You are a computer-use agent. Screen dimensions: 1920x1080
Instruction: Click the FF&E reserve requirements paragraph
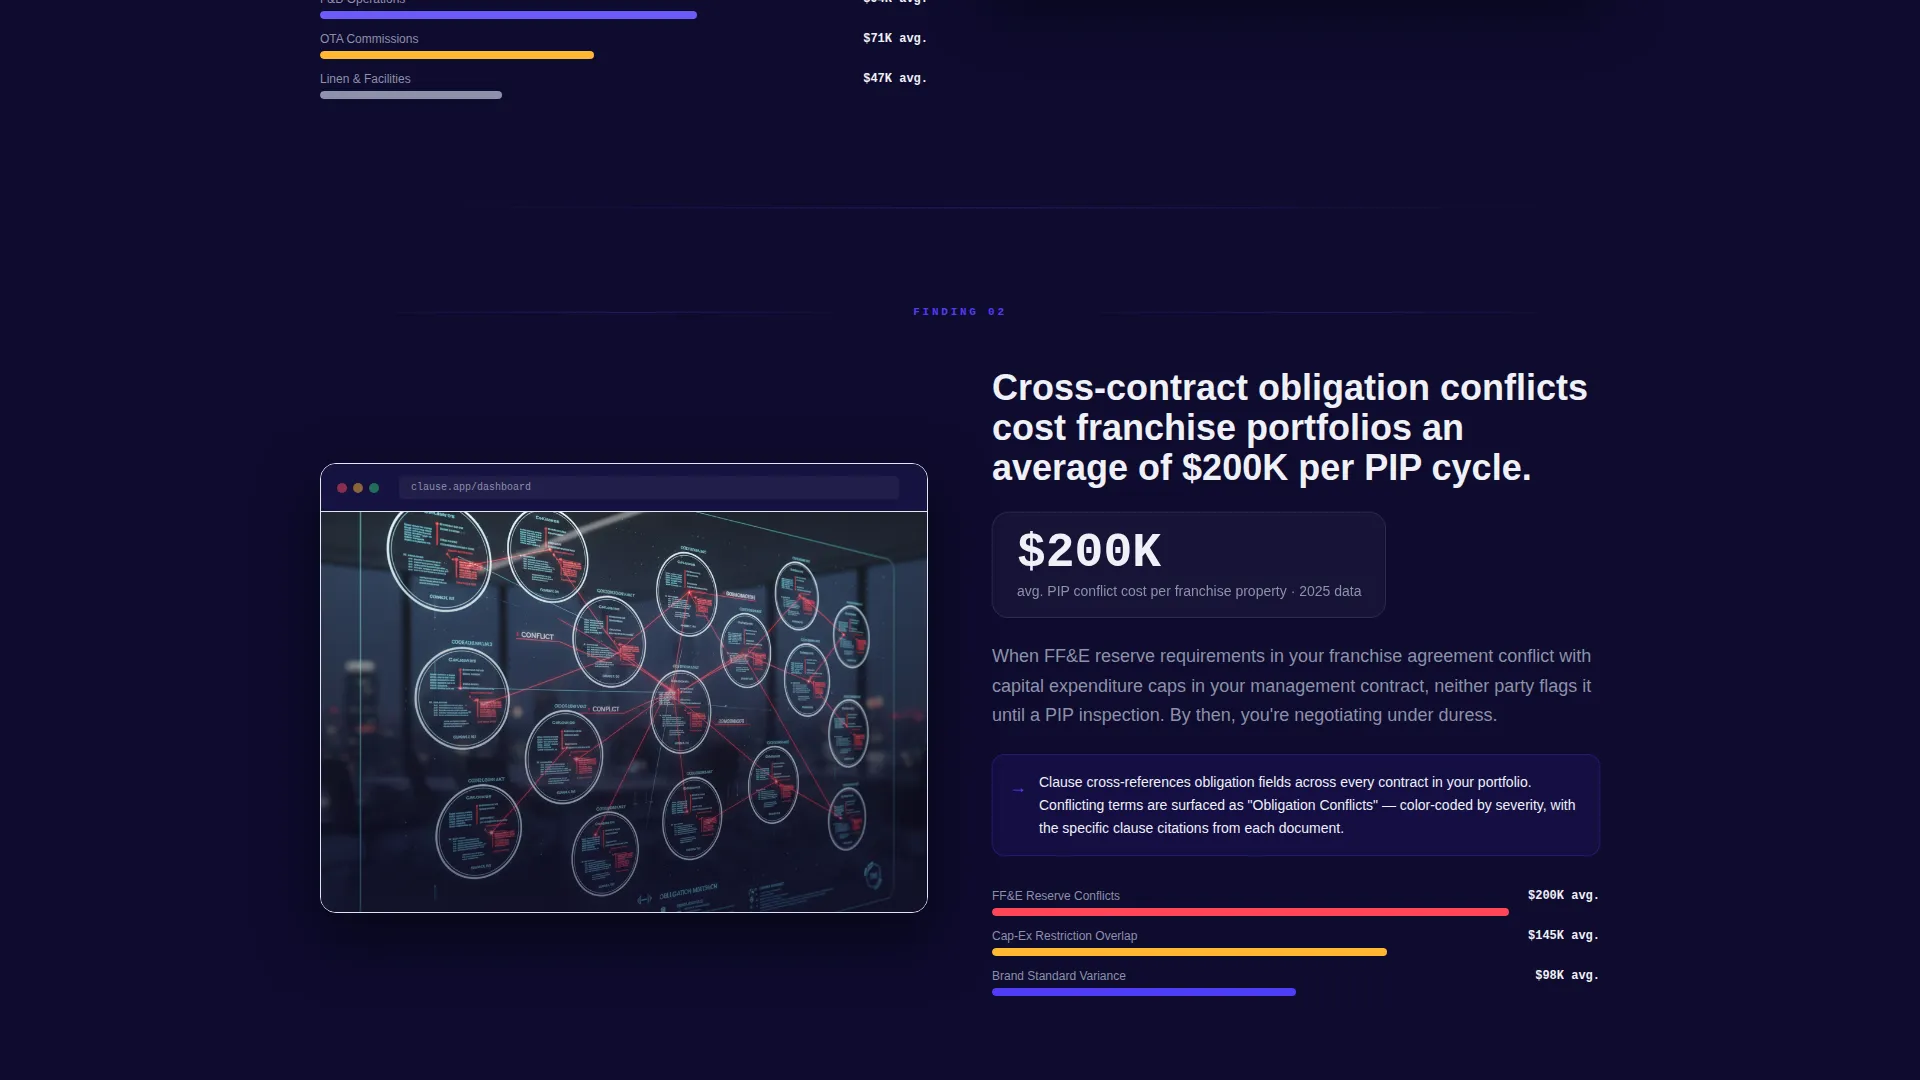click(x=1292, y=686)
